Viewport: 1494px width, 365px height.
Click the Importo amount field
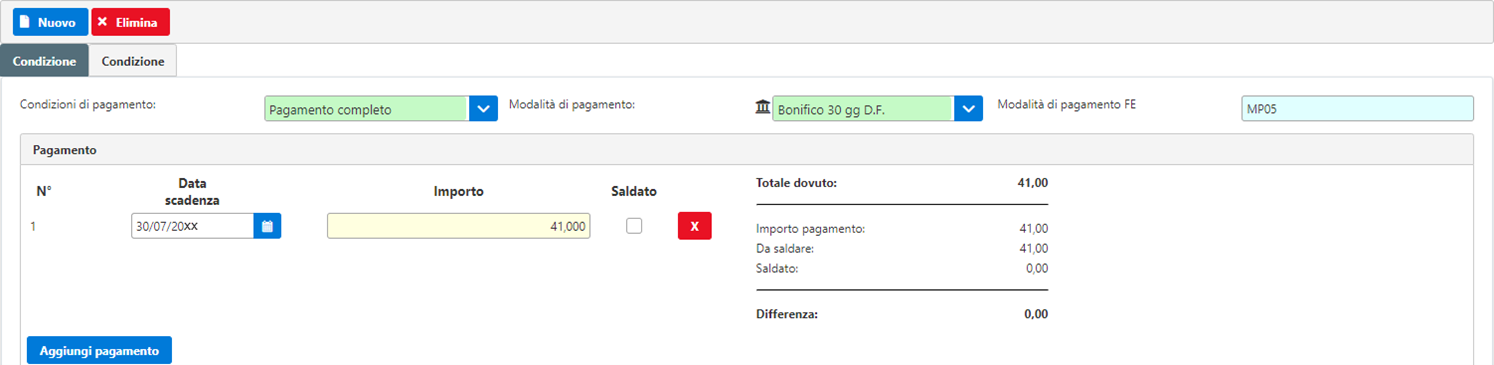pos(458,227)
